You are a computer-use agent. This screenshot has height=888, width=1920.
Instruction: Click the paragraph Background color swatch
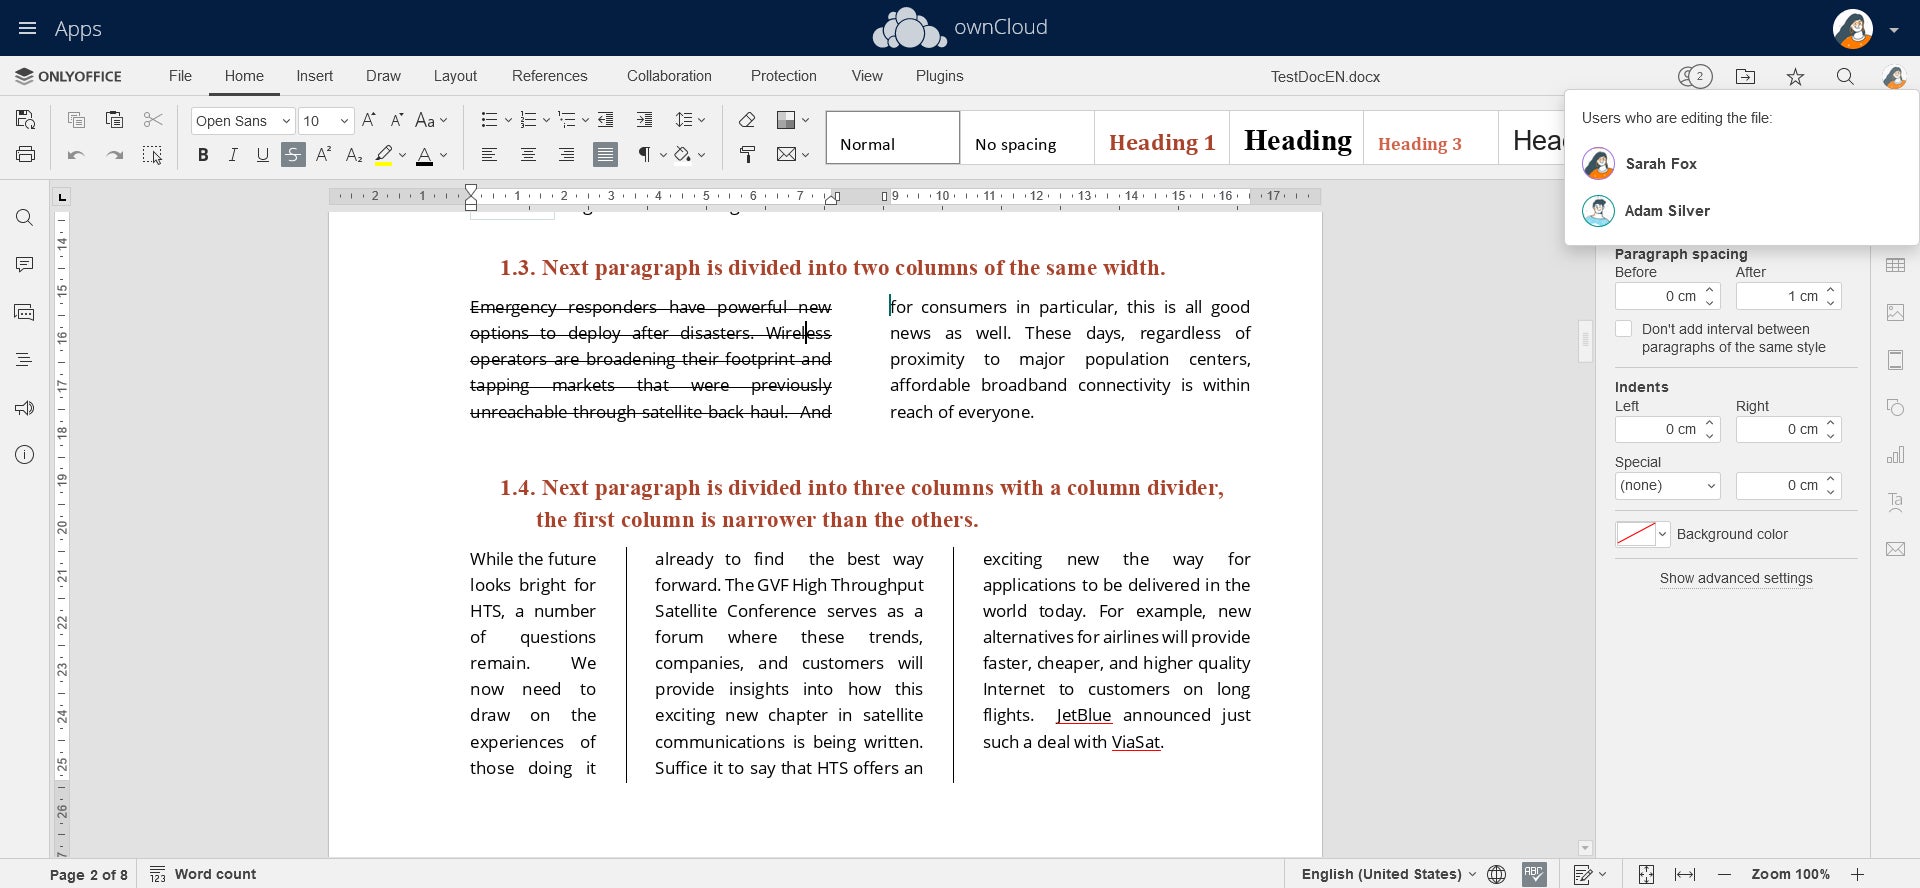[1636, 534]
